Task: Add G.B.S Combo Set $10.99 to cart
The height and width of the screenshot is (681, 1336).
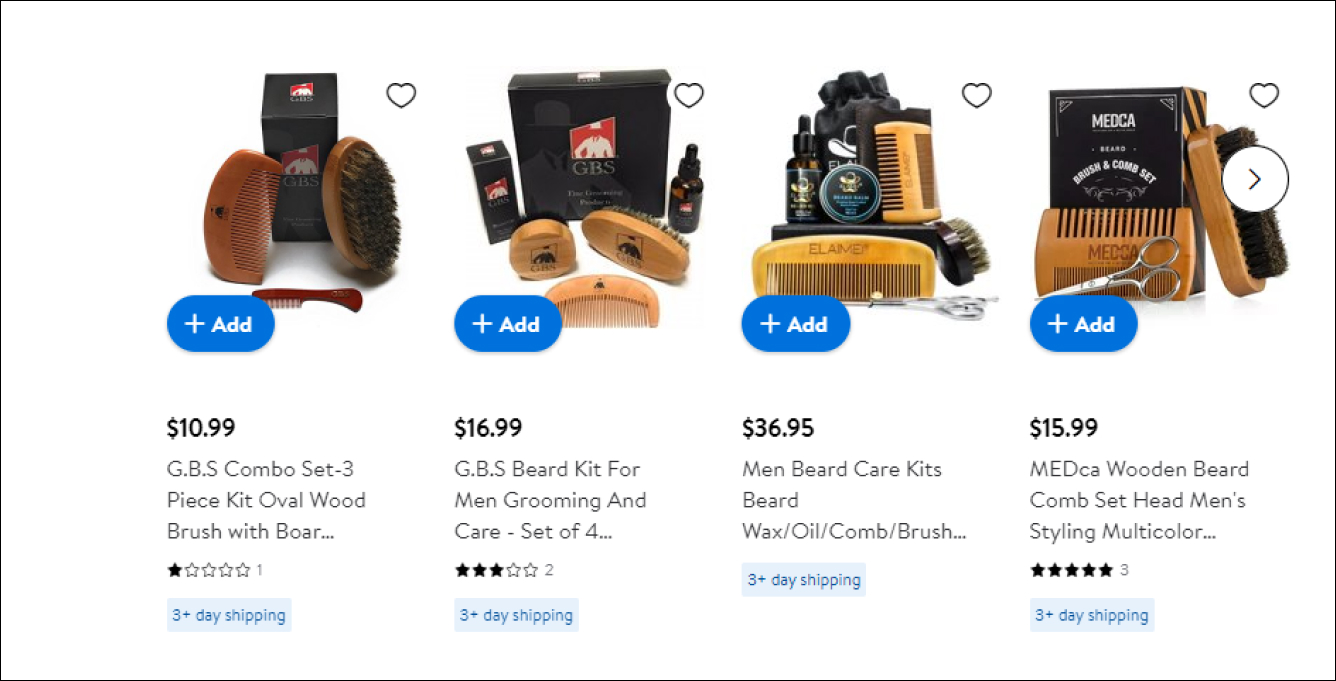Action: pos(220,324)
